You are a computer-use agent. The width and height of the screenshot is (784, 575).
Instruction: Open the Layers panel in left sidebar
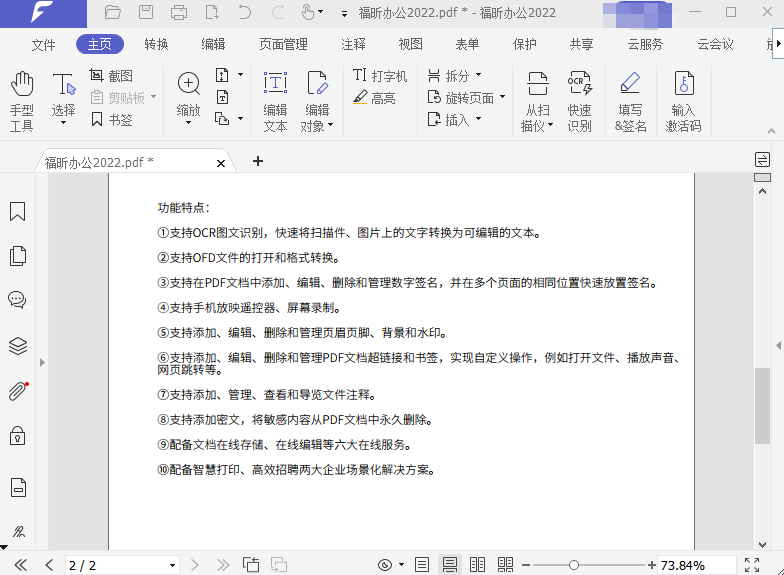17,346
